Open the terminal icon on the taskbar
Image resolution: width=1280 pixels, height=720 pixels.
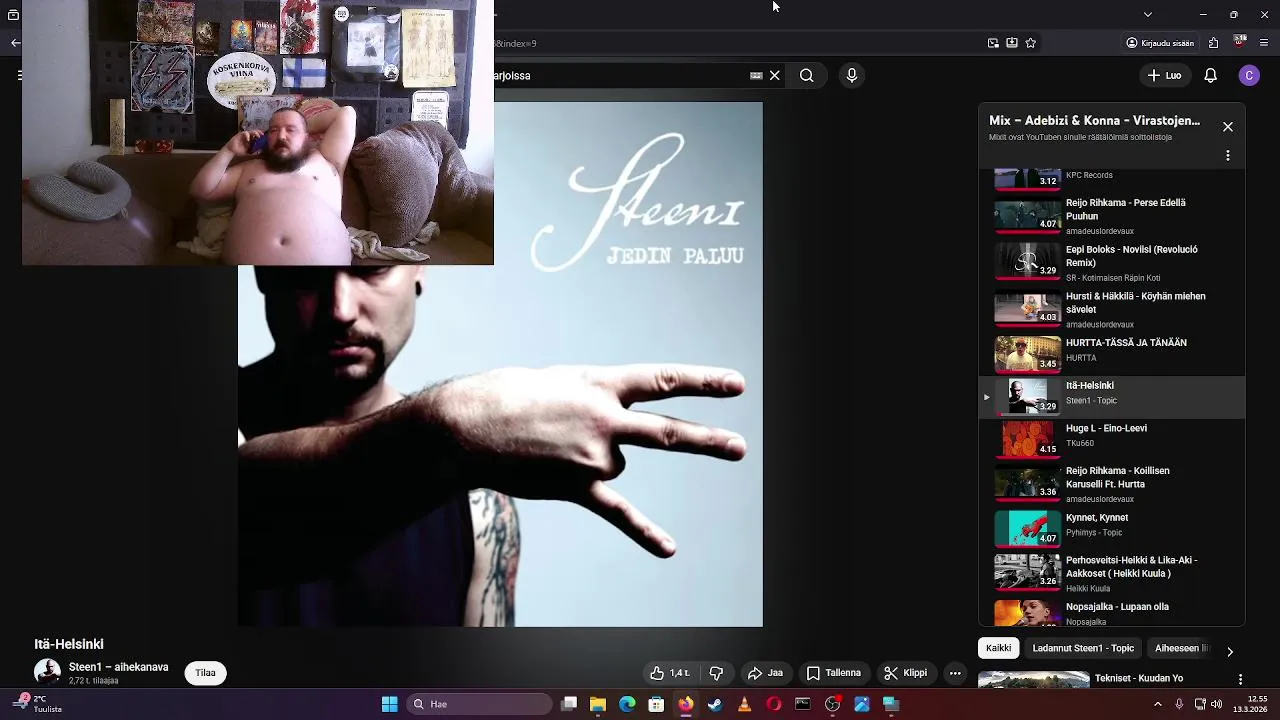802,704
